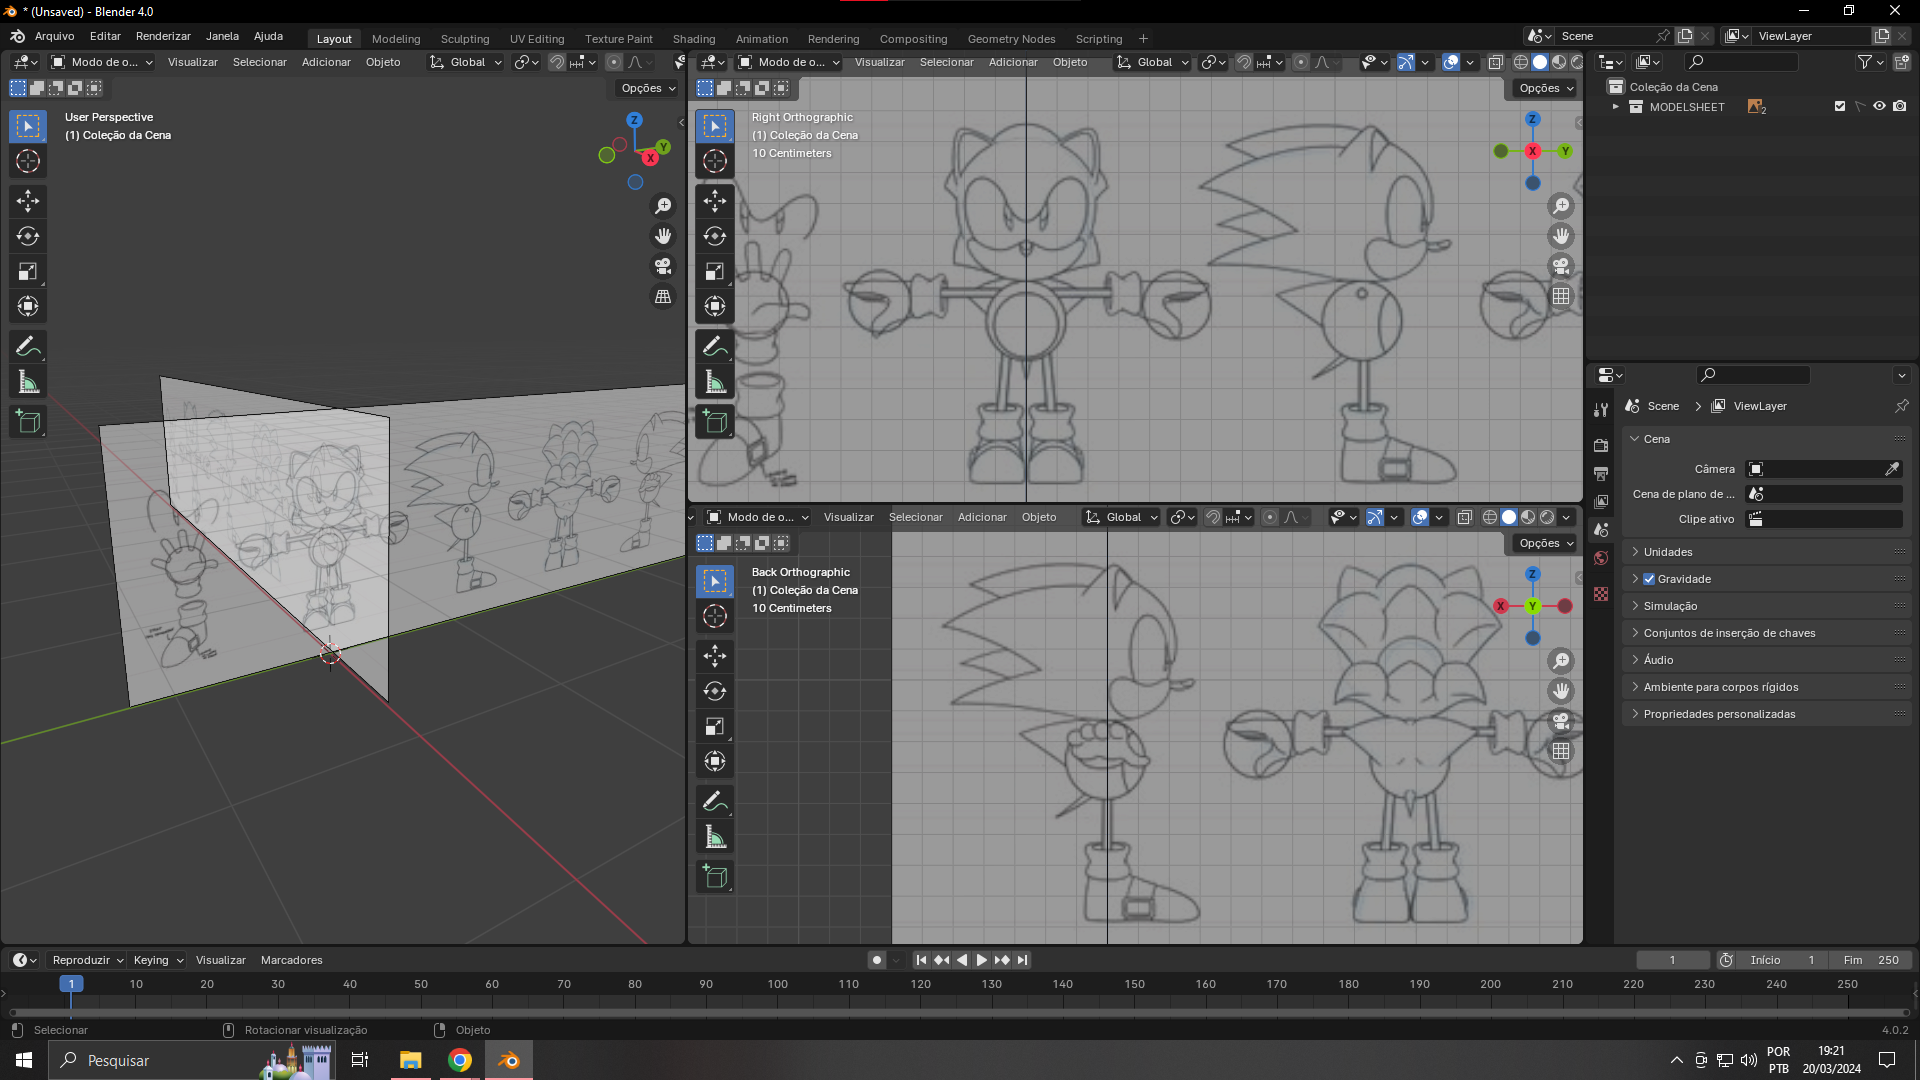Select the Move tool in left viewport
The width and height of the screenshot is (1920, 1080).
pyautogui.click(x=28, y=201)
